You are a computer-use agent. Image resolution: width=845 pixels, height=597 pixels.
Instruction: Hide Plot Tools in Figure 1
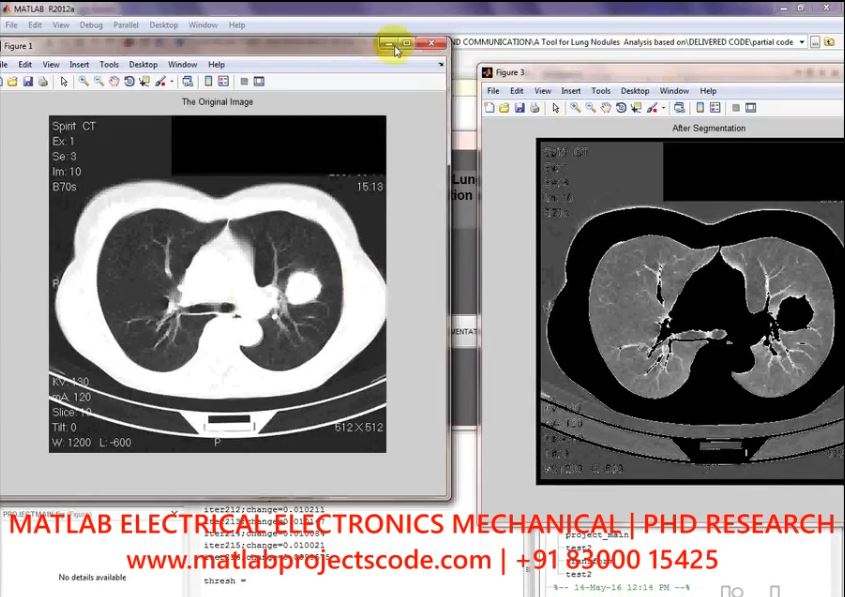click(244, 81)
